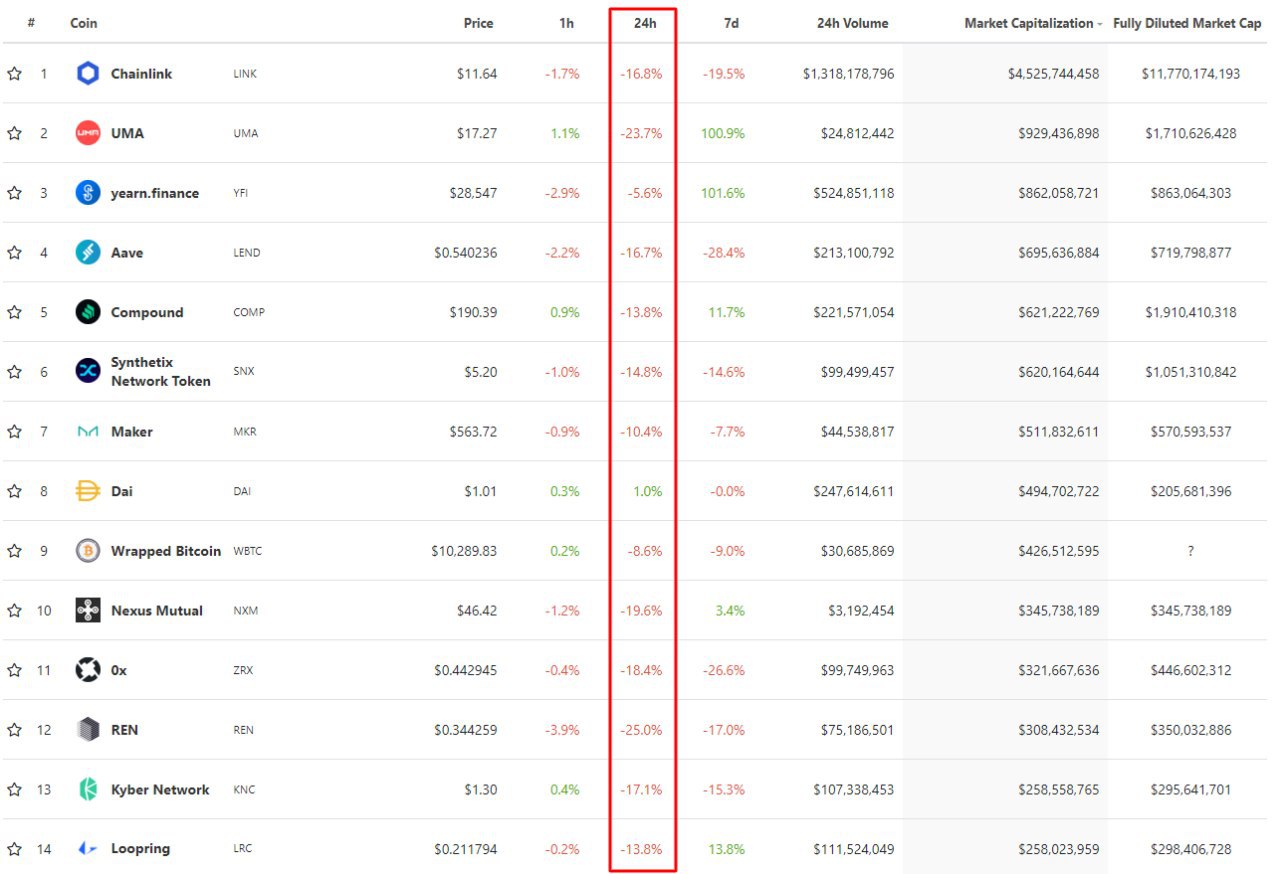Open the Aave coin name link
Viewport: 1280px width, 874px height.
click(127, 253)
